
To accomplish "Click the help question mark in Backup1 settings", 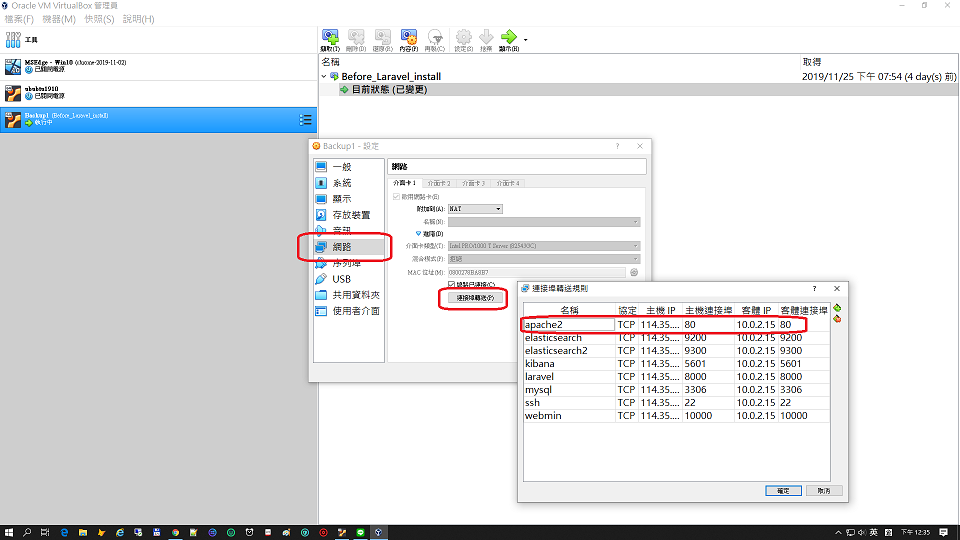I will point(617,146).
